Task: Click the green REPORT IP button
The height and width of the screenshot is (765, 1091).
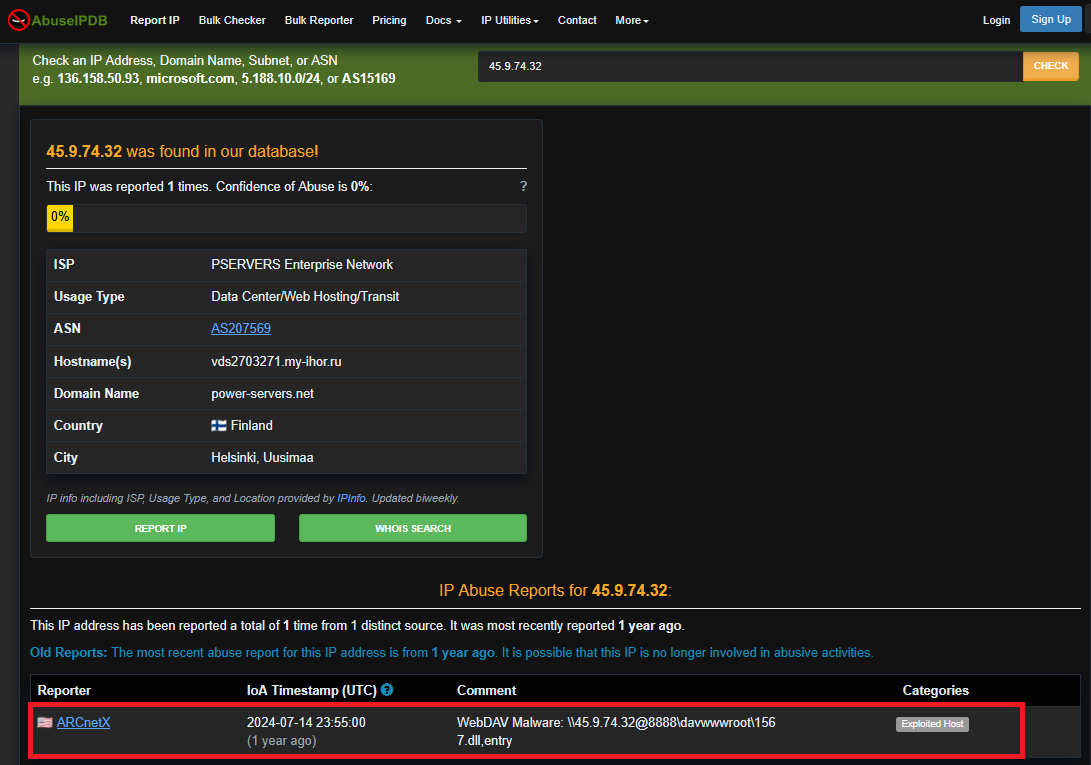Action: pyautogui.click(x=160, y=528)
